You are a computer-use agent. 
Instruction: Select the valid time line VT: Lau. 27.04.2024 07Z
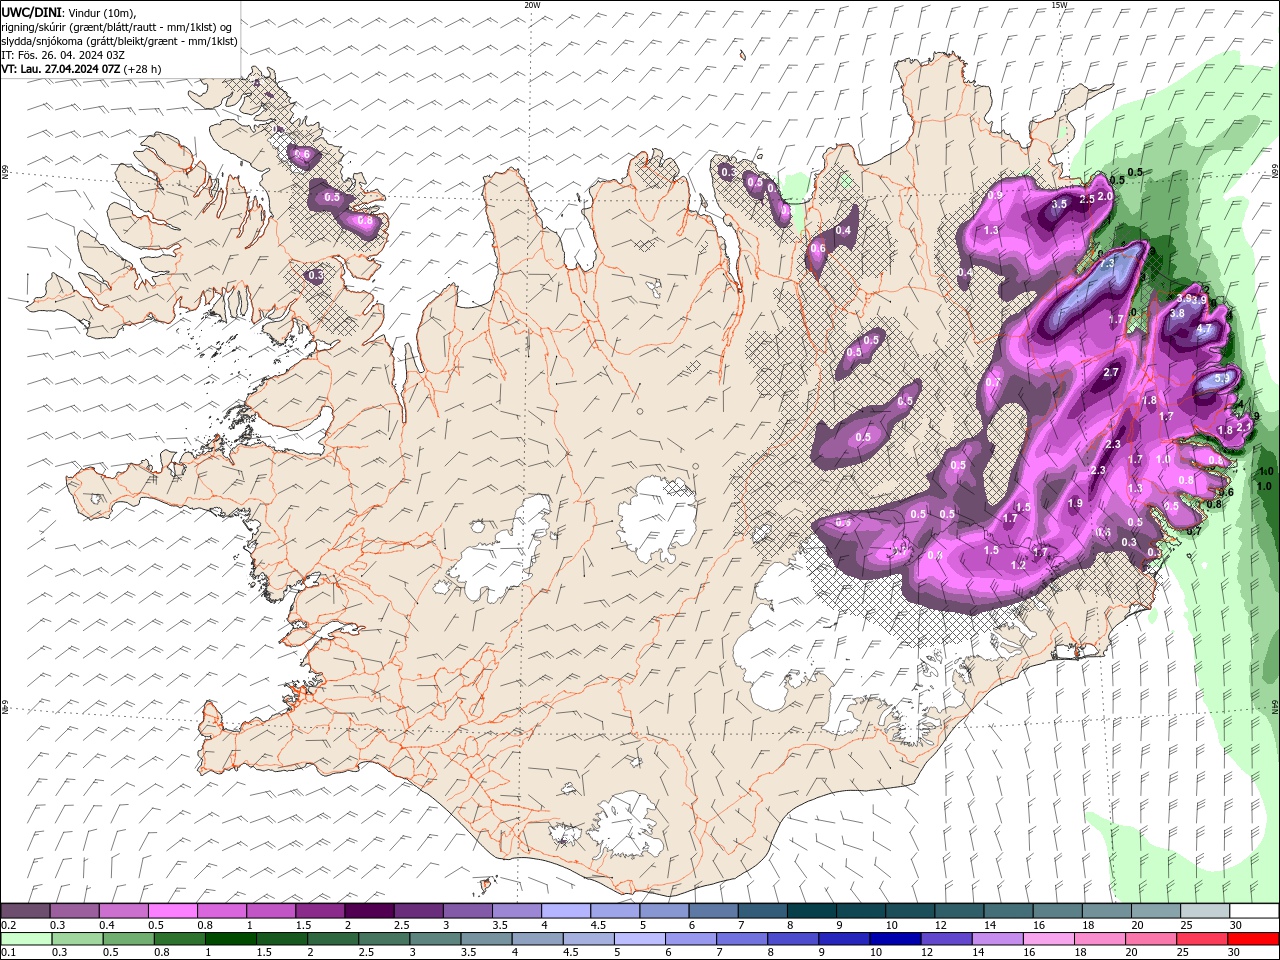[61, 69]
